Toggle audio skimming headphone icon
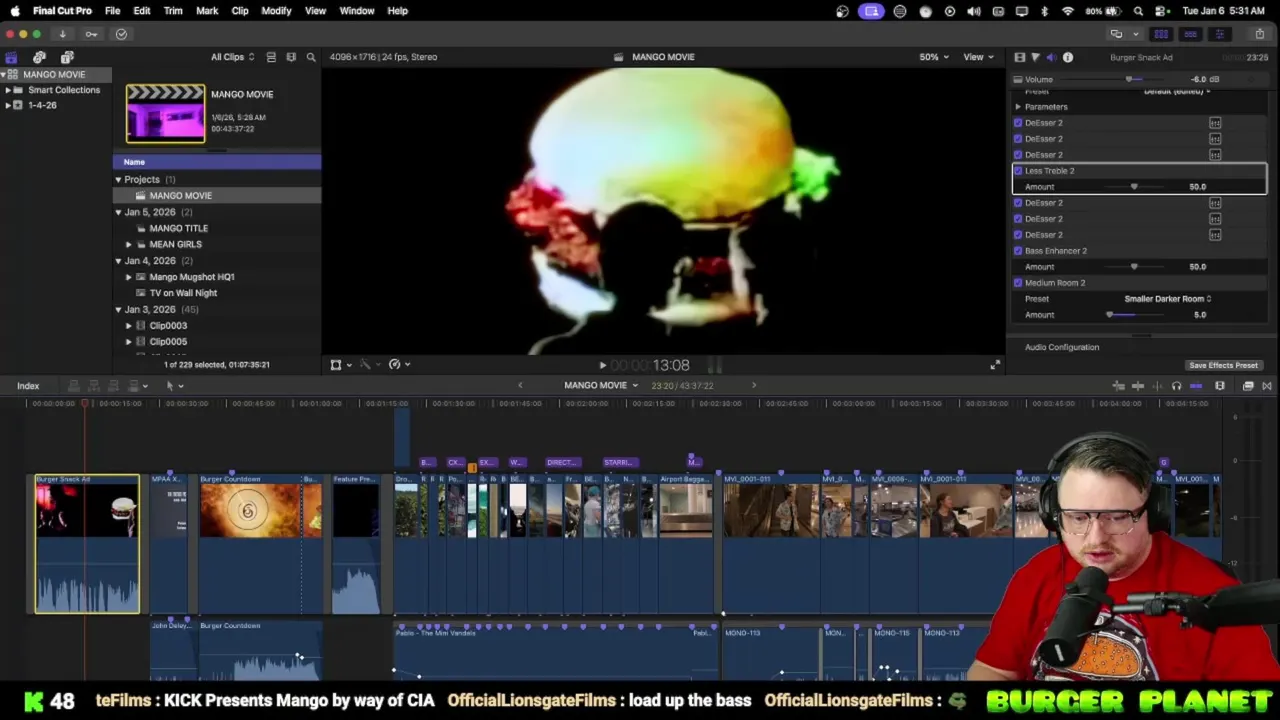Screen dimensions: 1280x720 point(1177,386)
